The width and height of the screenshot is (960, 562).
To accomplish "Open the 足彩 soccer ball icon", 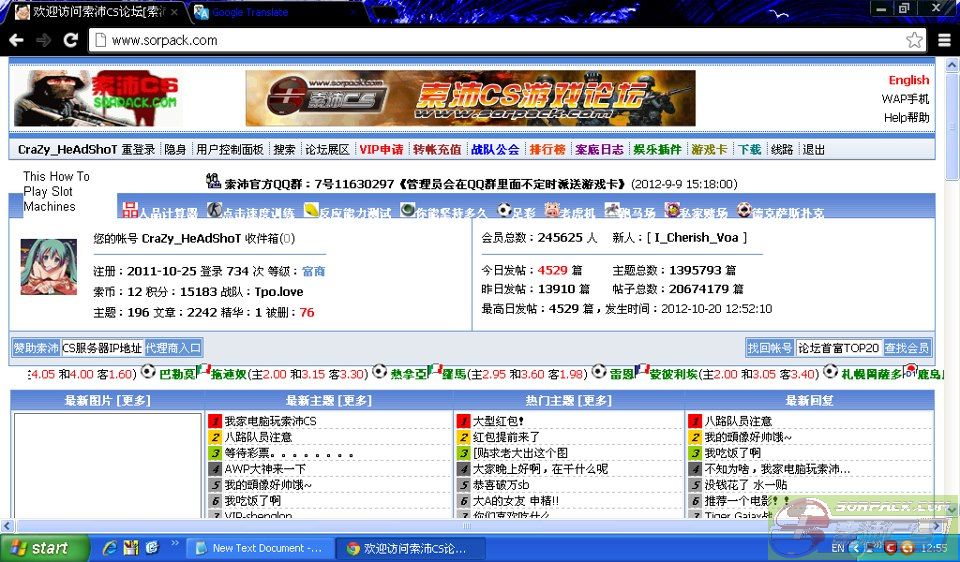I will [504, 210].
